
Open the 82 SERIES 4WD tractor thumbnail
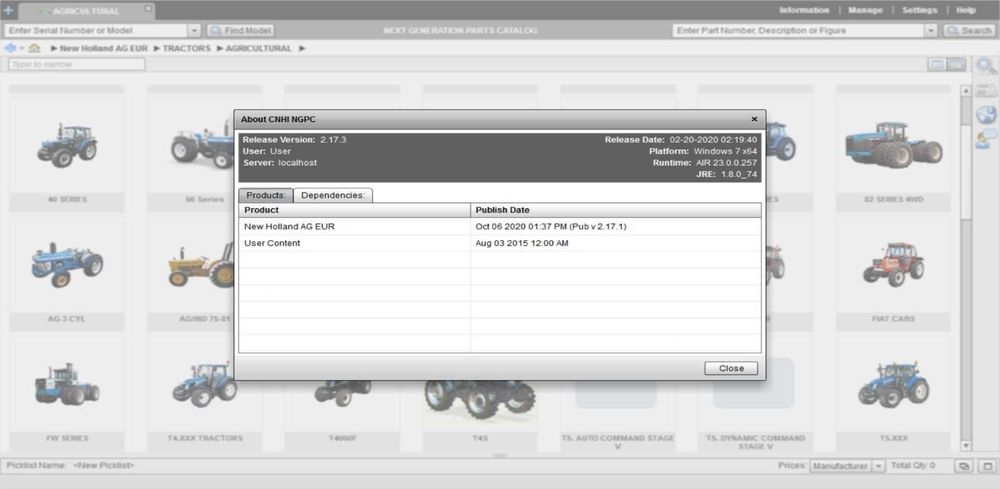893,145
